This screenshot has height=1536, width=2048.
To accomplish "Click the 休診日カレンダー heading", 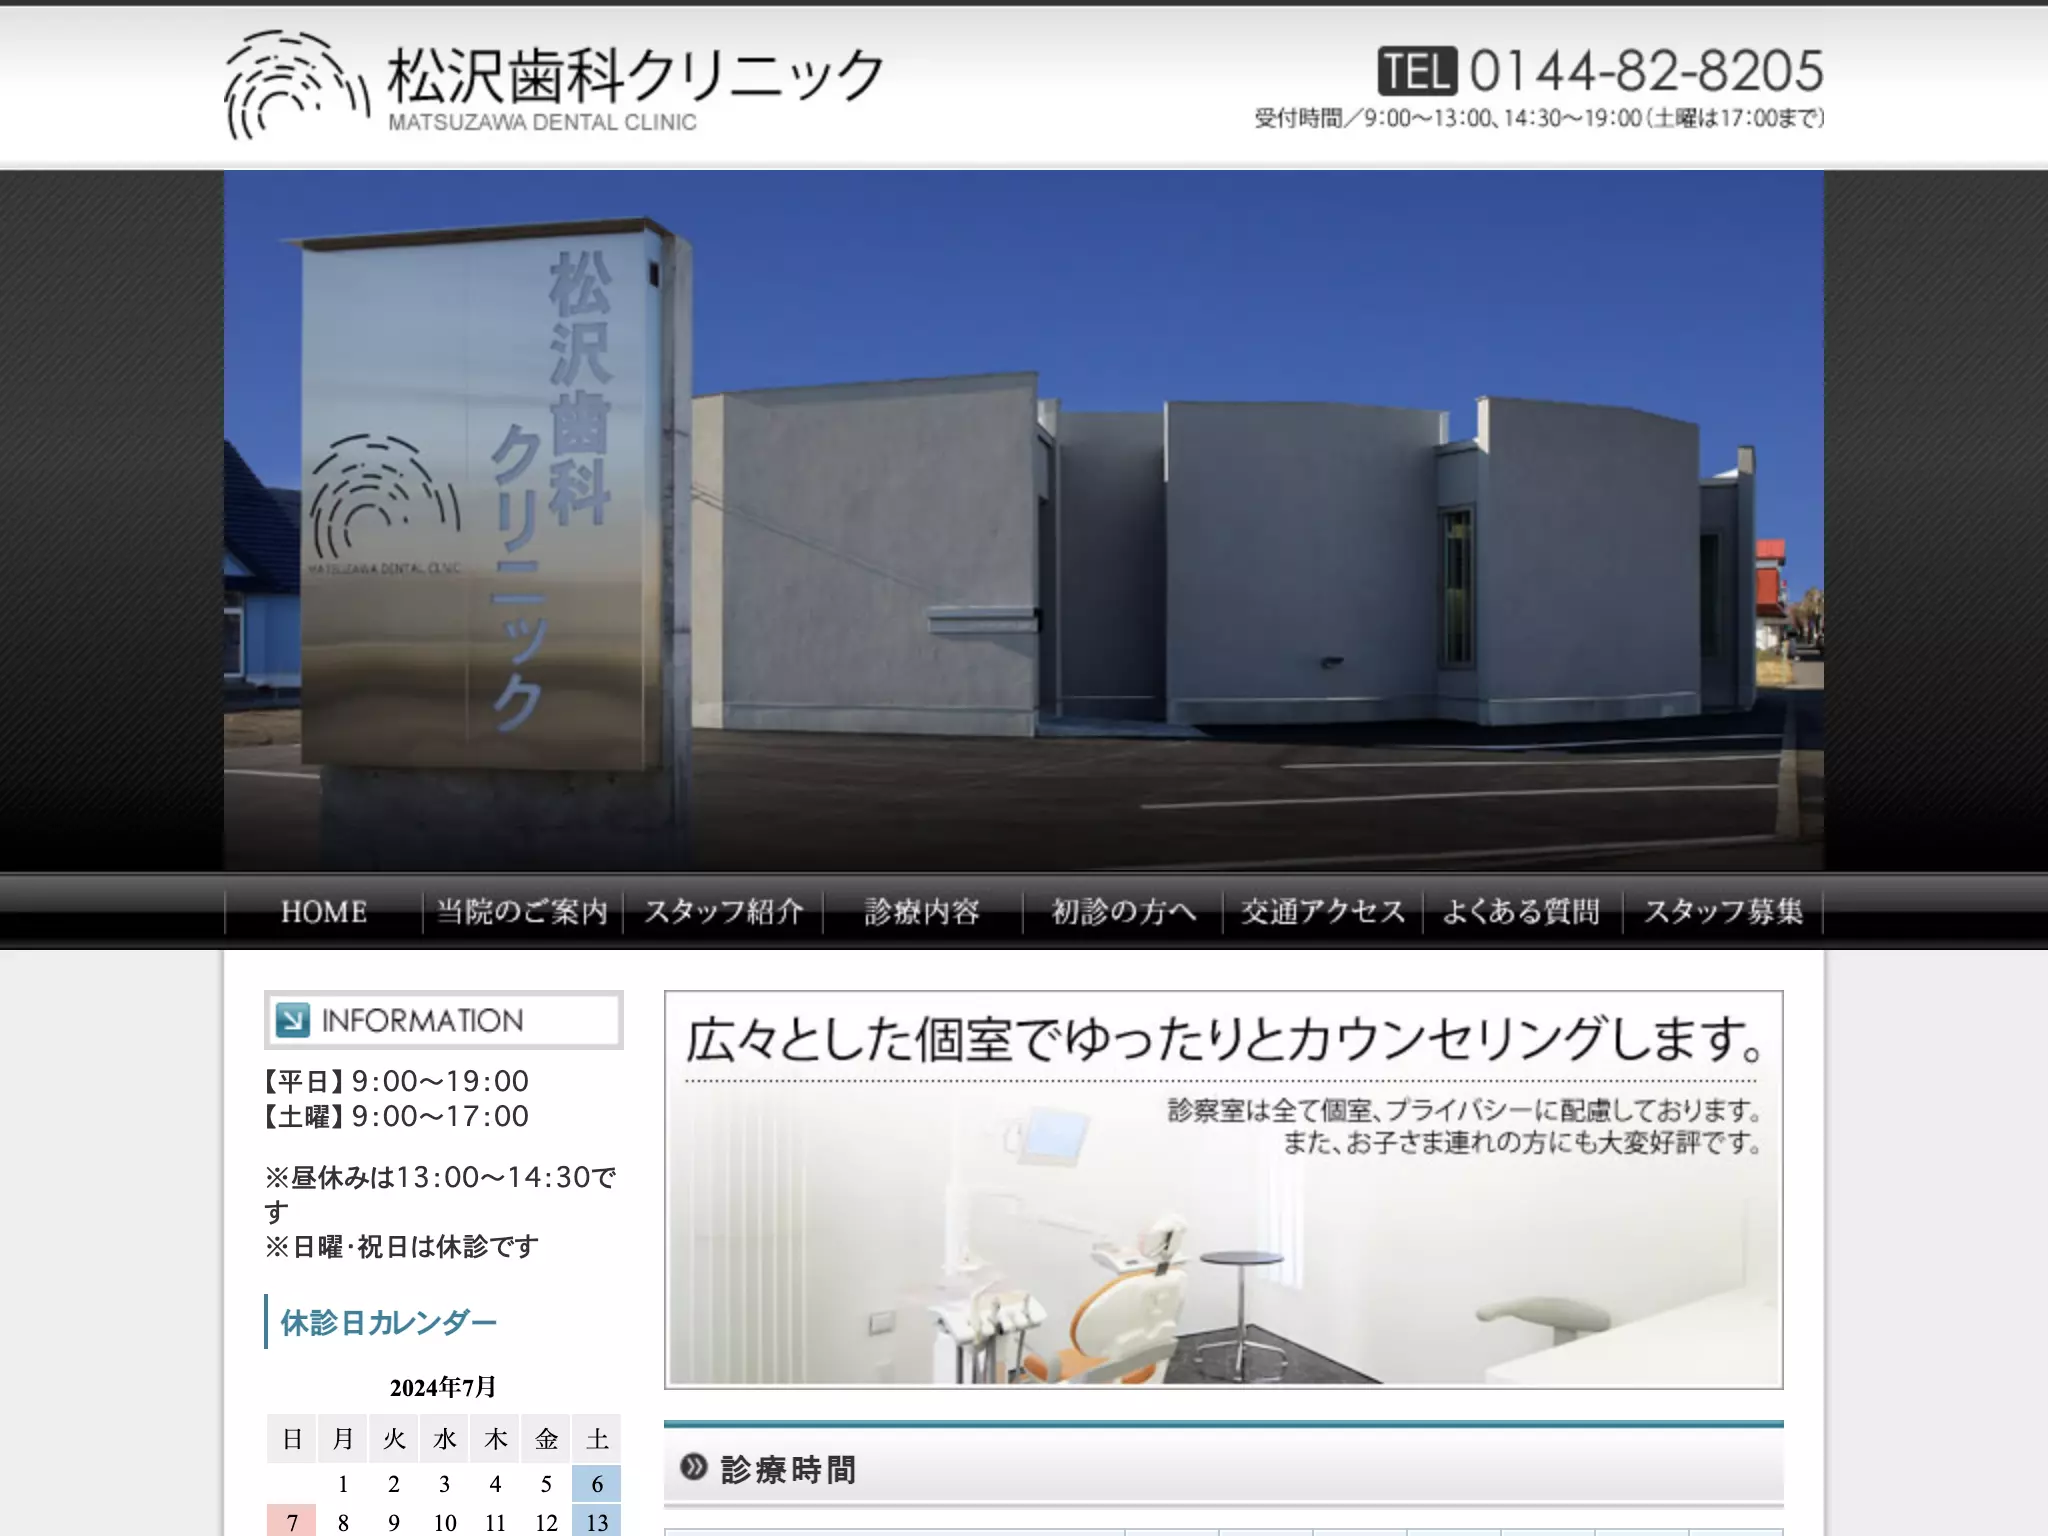I will (389, 1323).
